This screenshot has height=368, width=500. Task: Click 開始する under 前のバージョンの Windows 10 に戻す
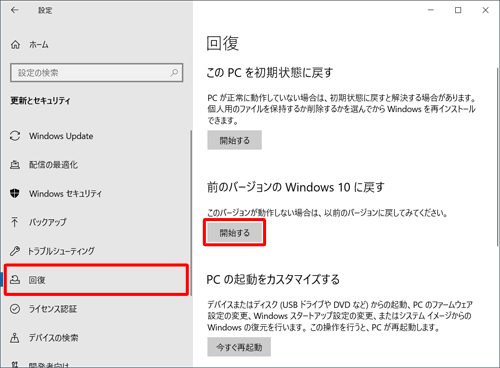click(234, 233)
